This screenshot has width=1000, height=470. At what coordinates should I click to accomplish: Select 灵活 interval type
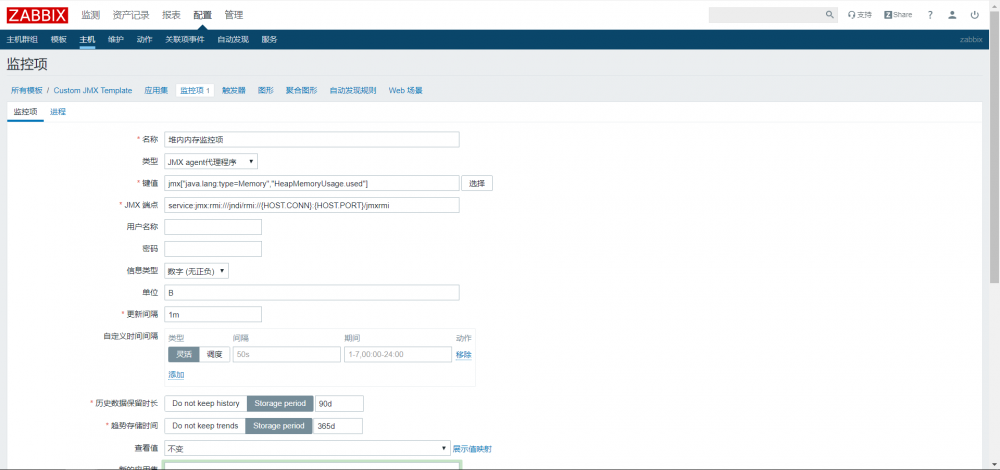tap(184, 355)
